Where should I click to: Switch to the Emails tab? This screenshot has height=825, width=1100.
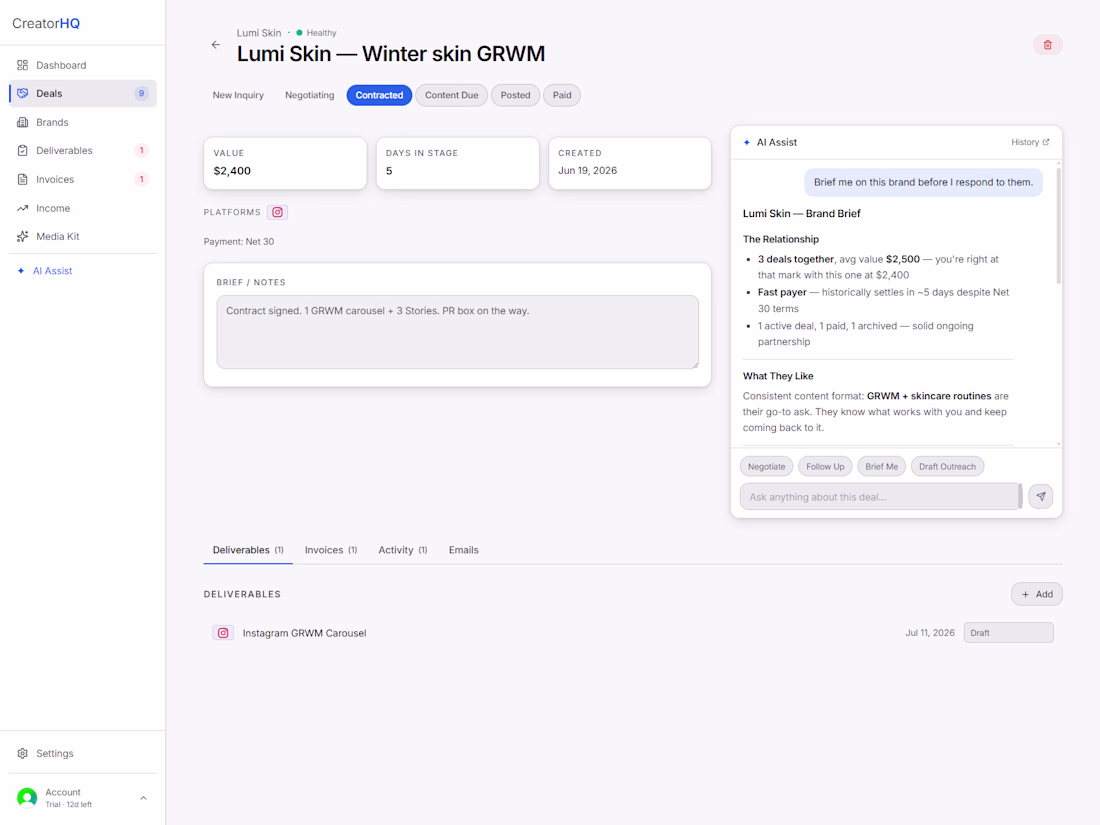click(x=464, y=550)
